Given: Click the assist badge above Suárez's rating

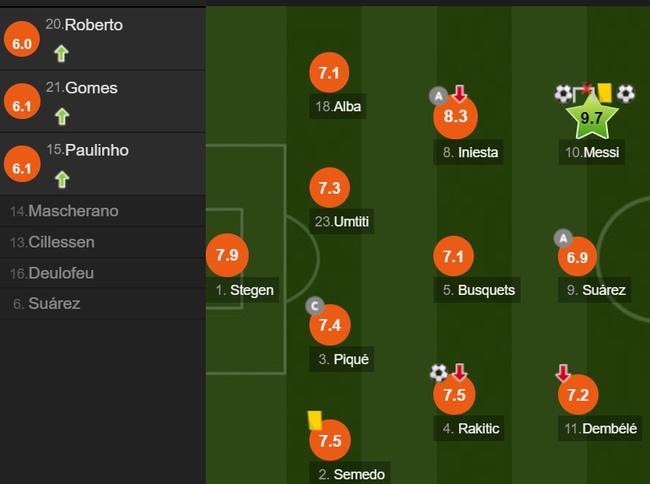Looking at the screenshot, I should [563, 239].
